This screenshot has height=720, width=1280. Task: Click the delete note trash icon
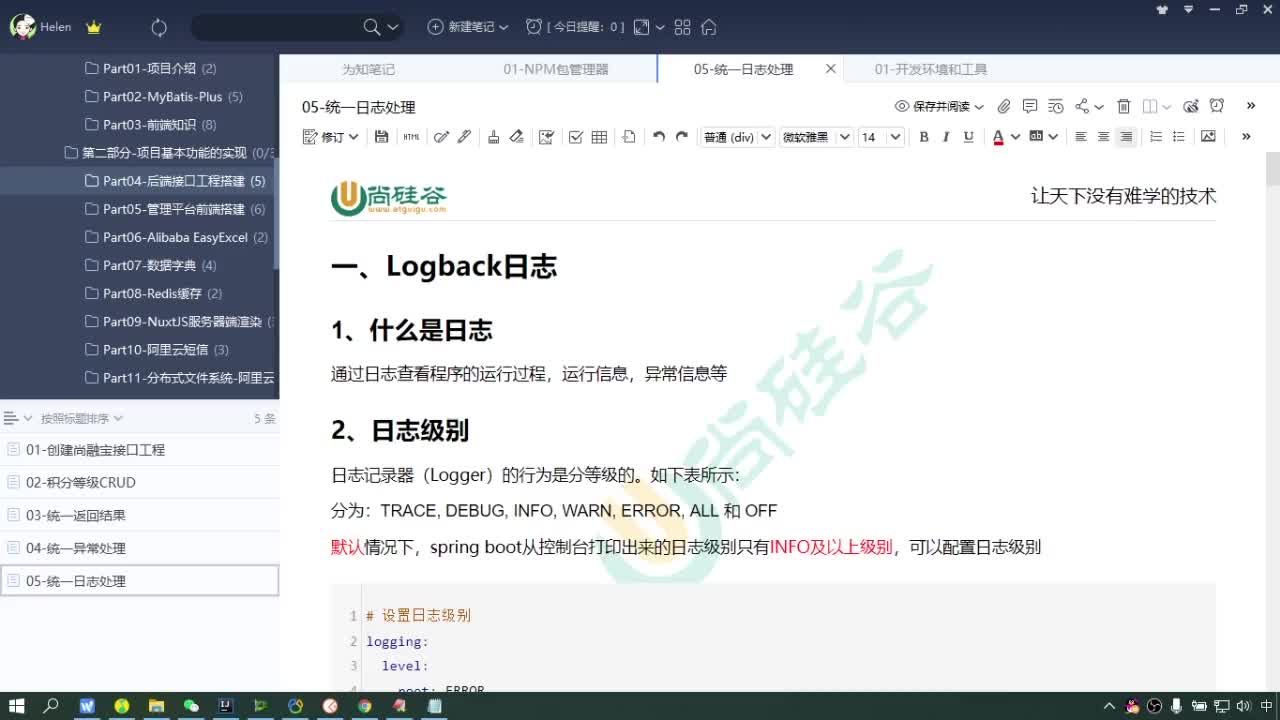[x=1123, y=106]
